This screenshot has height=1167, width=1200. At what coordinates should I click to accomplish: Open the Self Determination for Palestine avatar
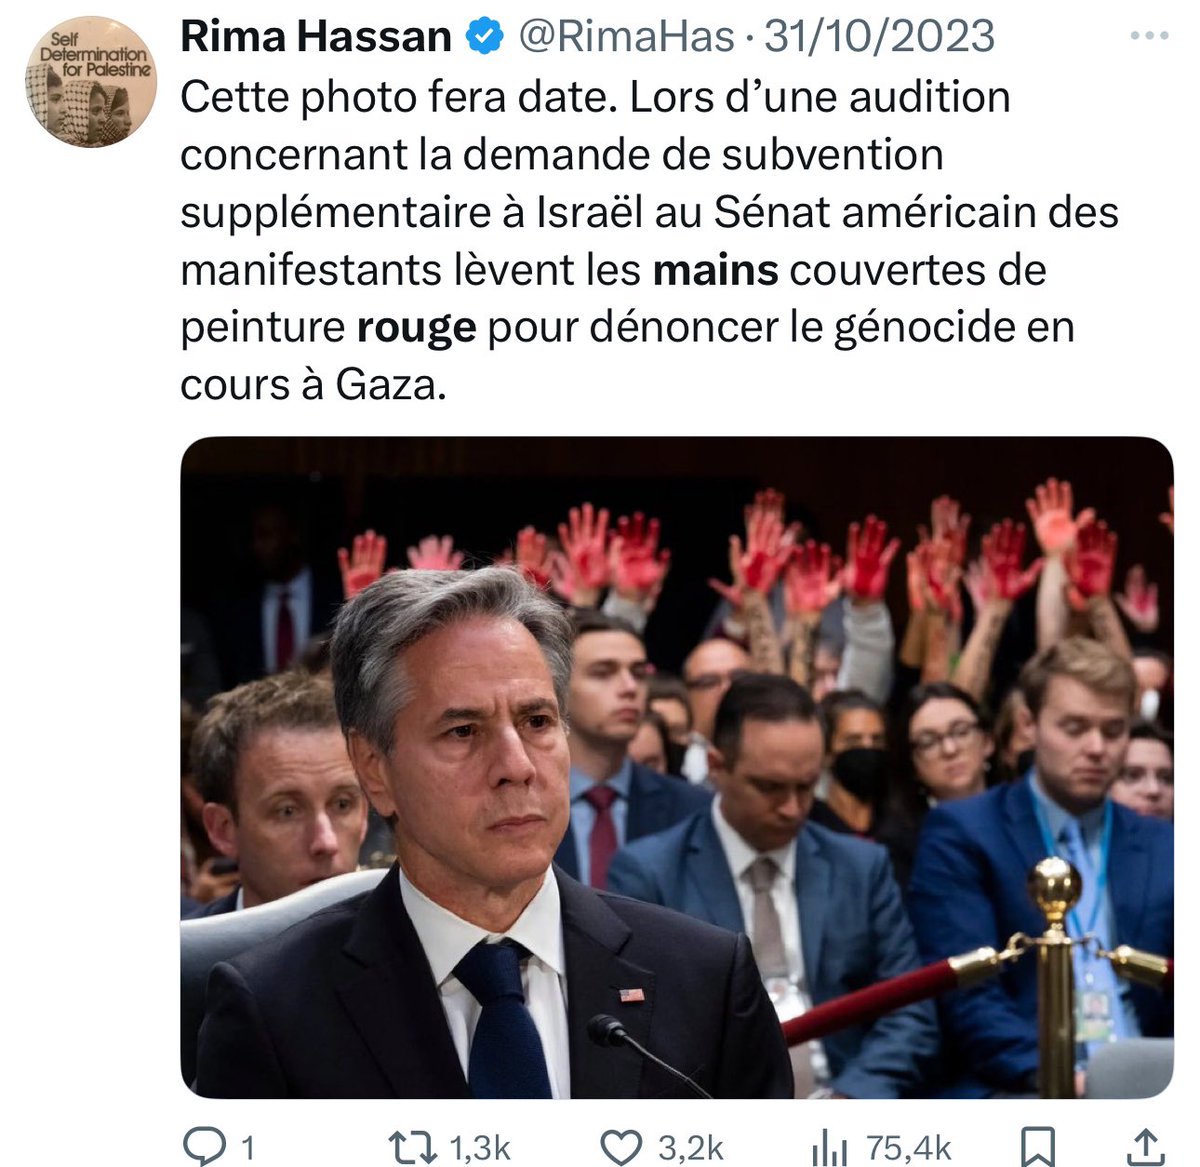(91, 81)
